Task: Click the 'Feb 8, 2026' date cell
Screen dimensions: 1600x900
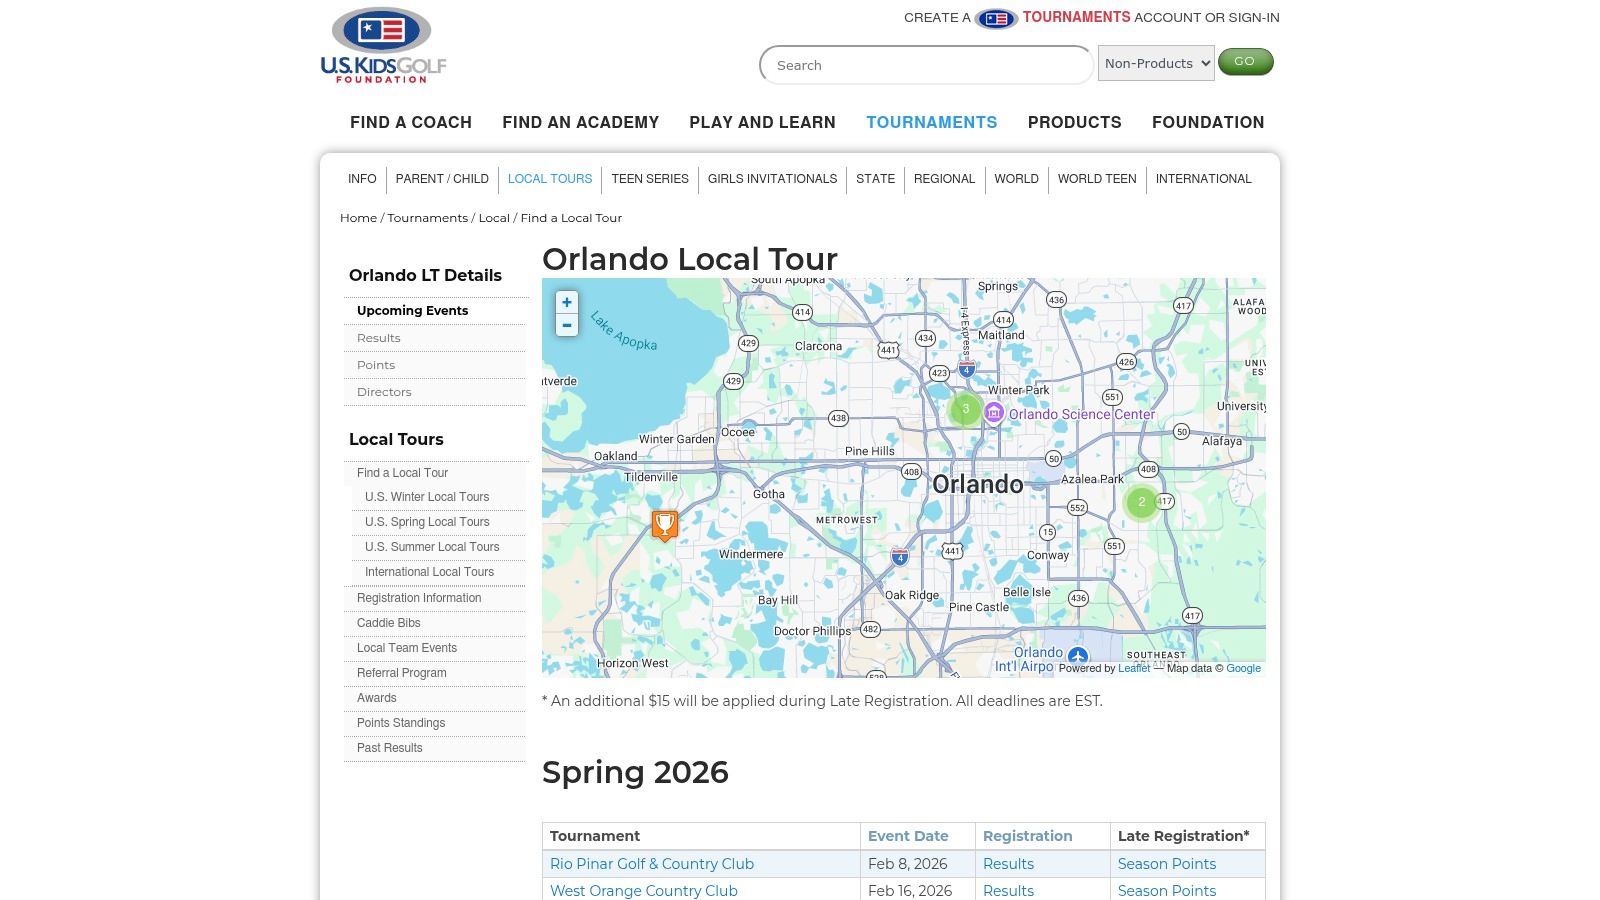Action: click(x=917, y=864)
